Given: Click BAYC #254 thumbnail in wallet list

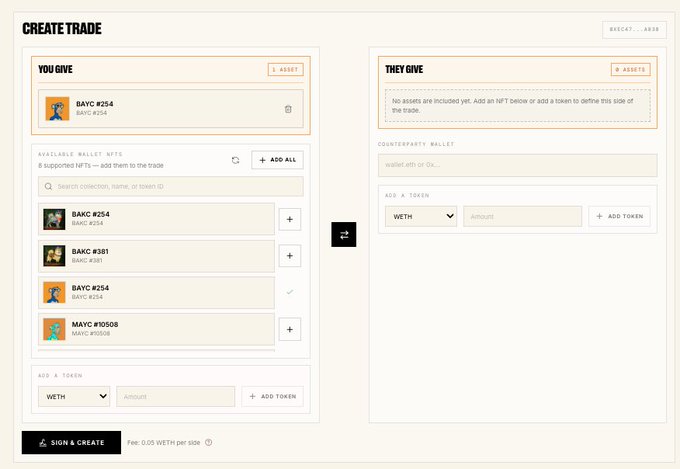Looking at the screenshot, I should click(54, 292).
